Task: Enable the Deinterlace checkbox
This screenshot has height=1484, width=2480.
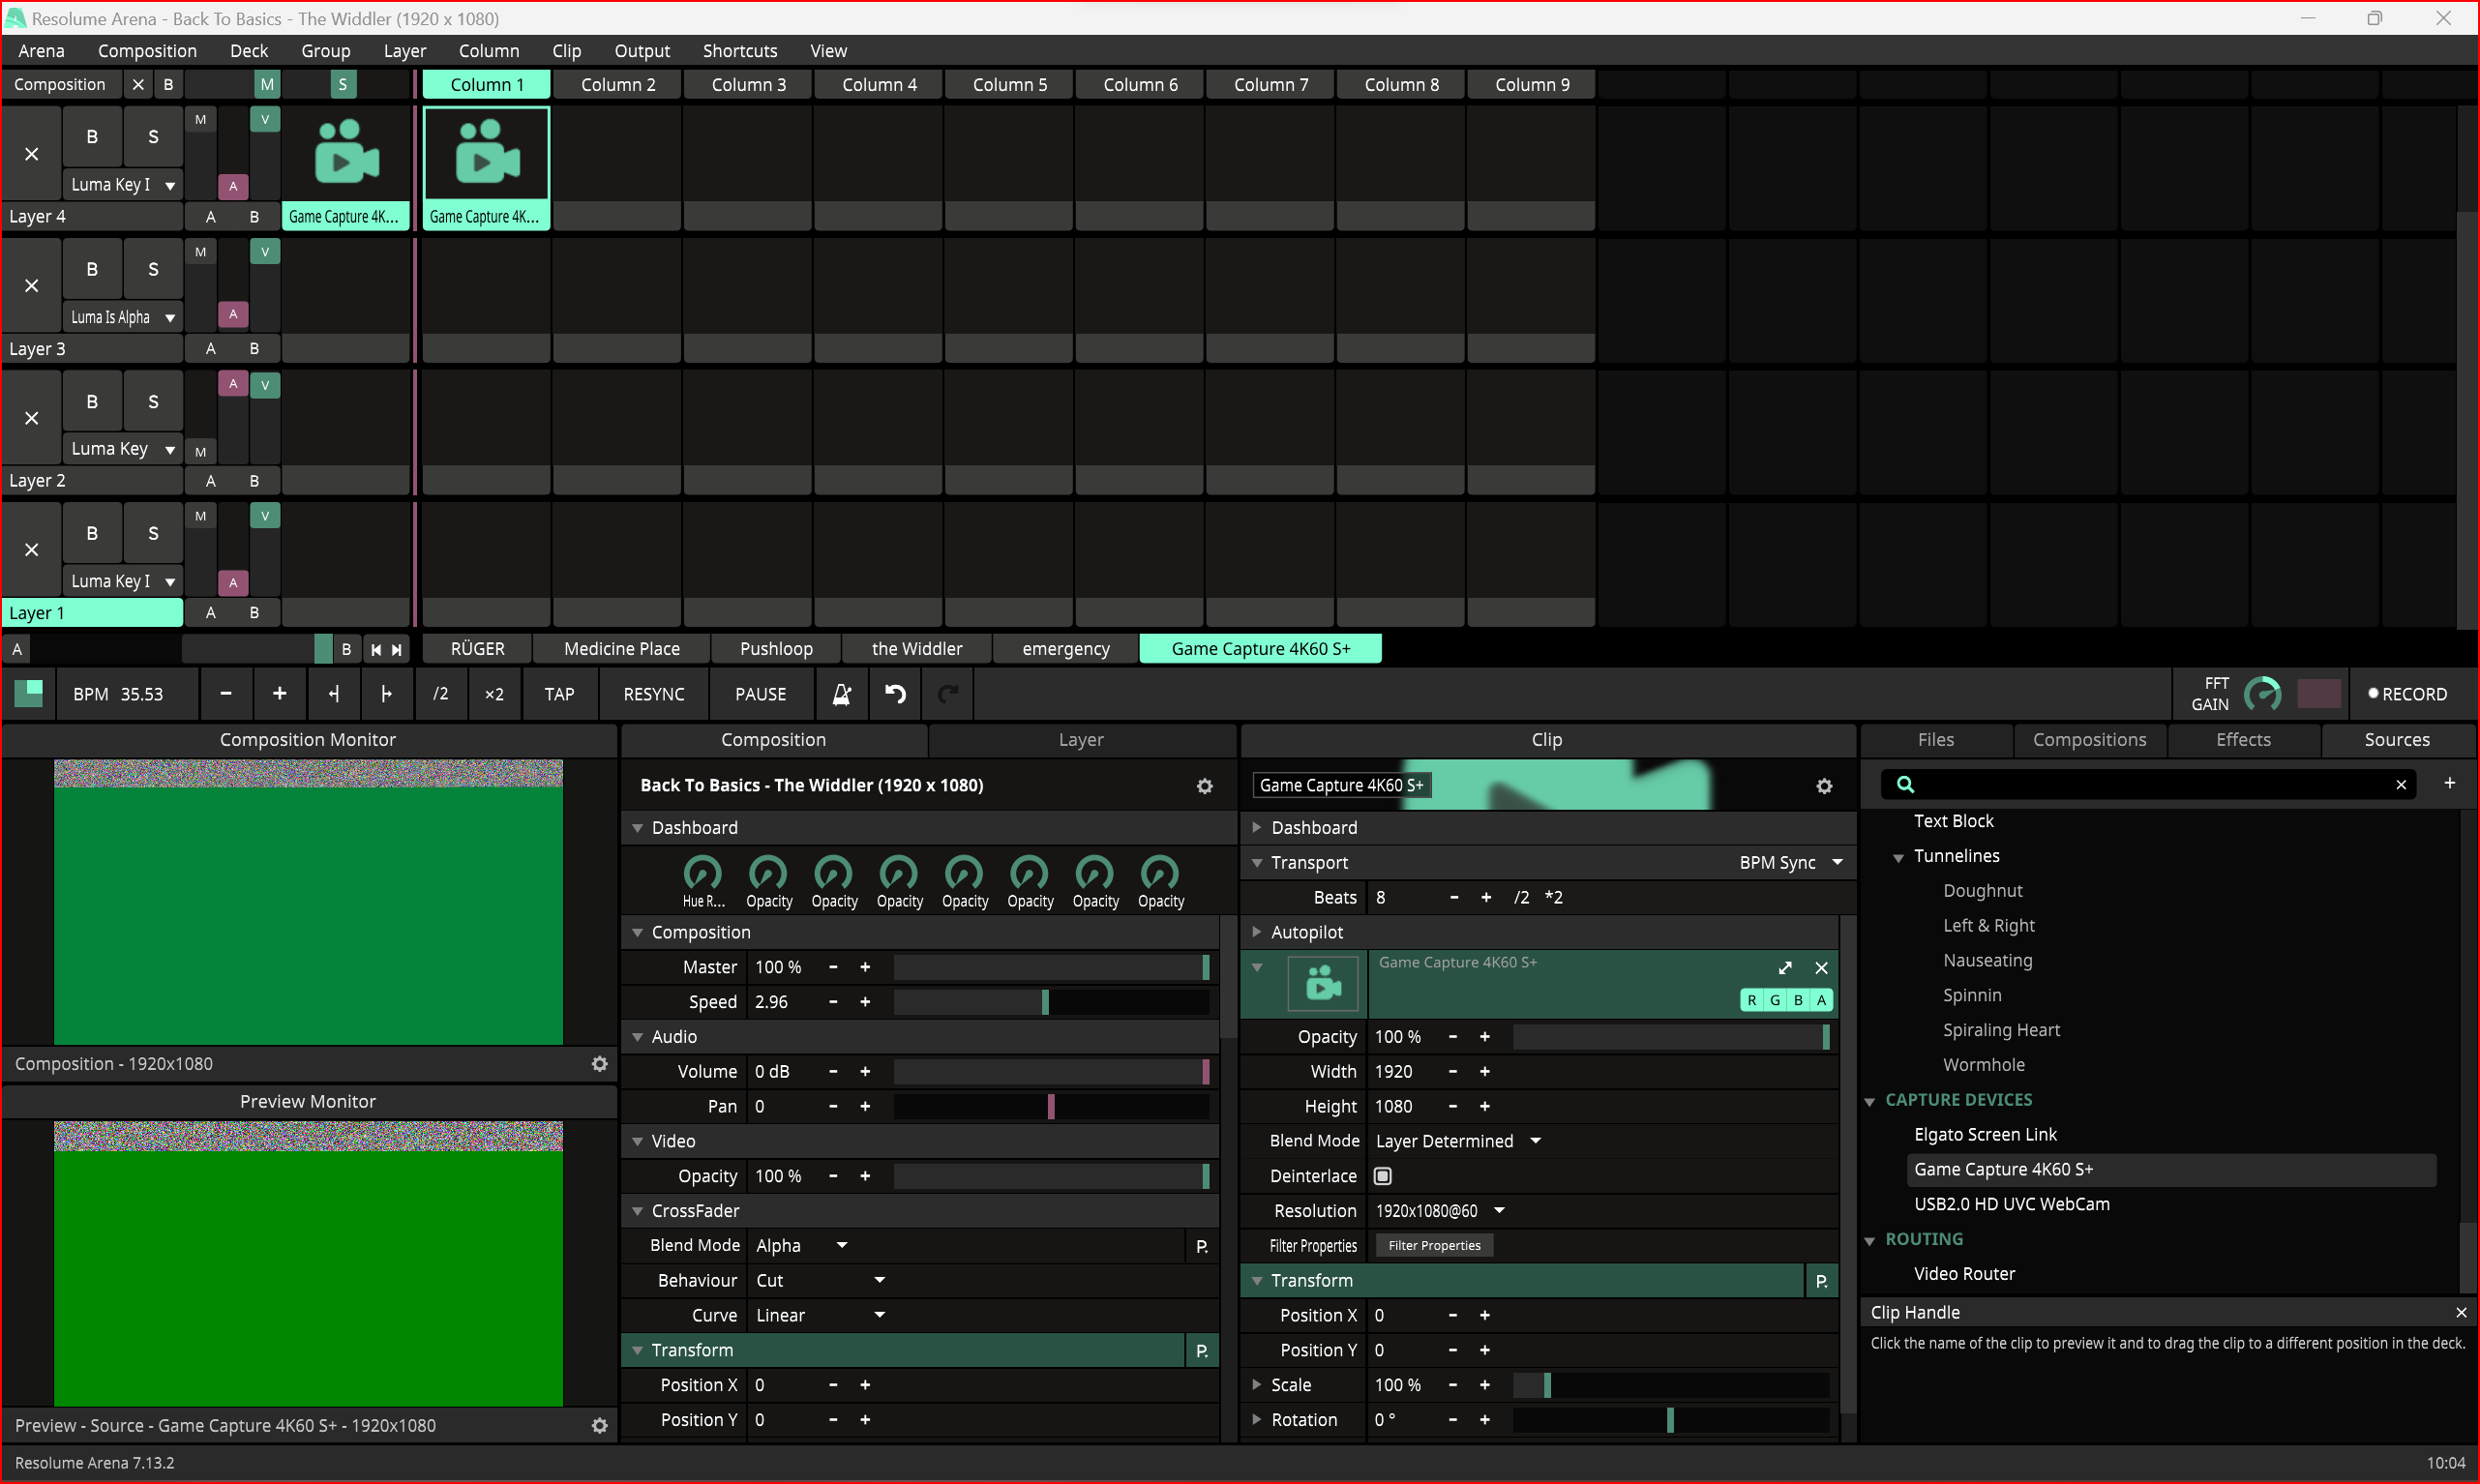Action: click(x=1383, y=1176)
